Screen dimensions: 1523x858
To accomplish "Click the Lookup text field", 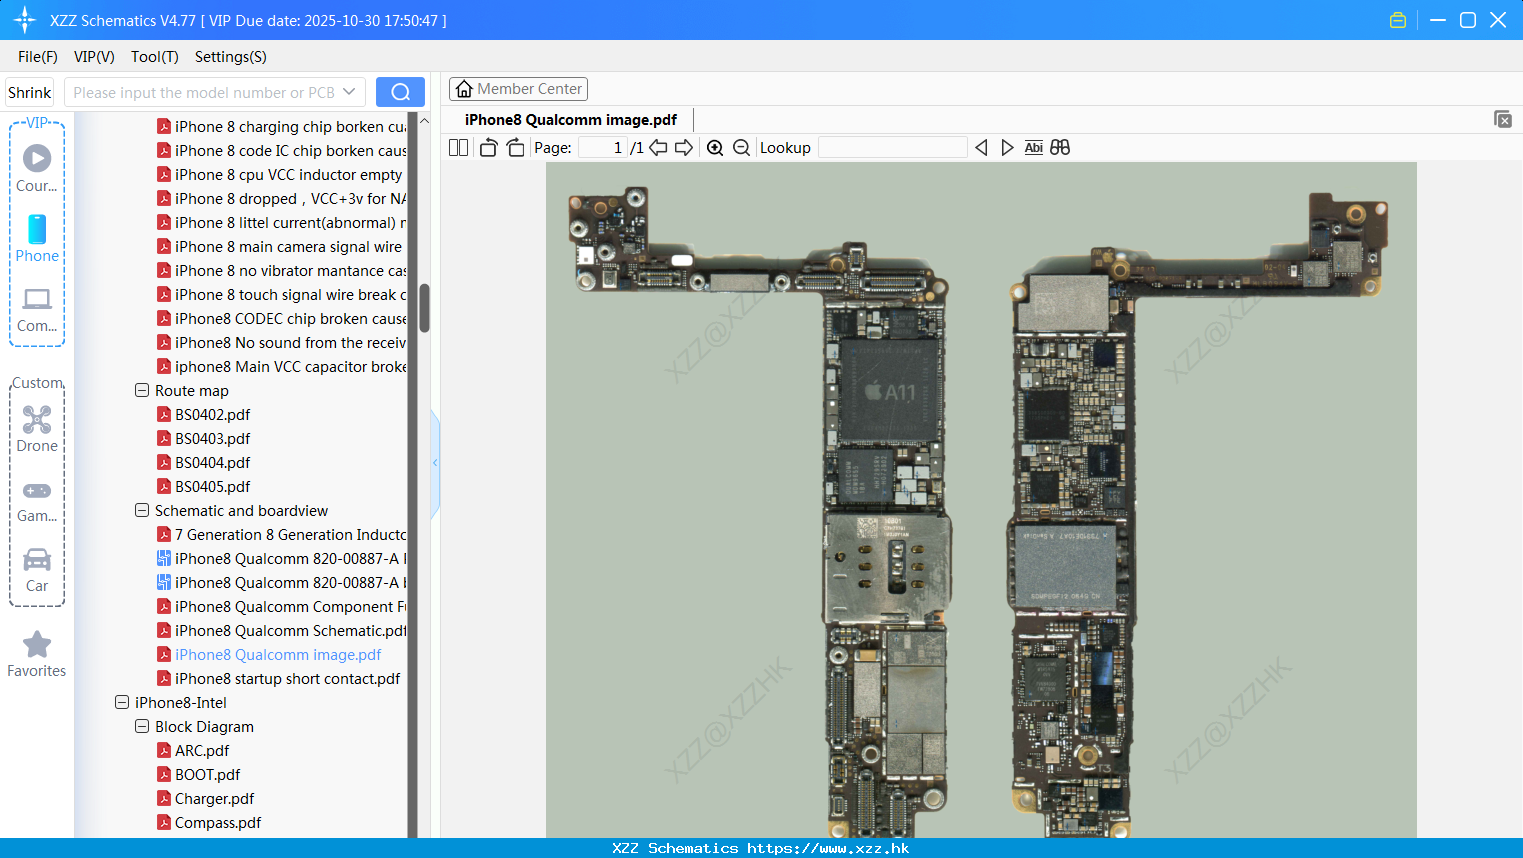I will tap(892, 147).
